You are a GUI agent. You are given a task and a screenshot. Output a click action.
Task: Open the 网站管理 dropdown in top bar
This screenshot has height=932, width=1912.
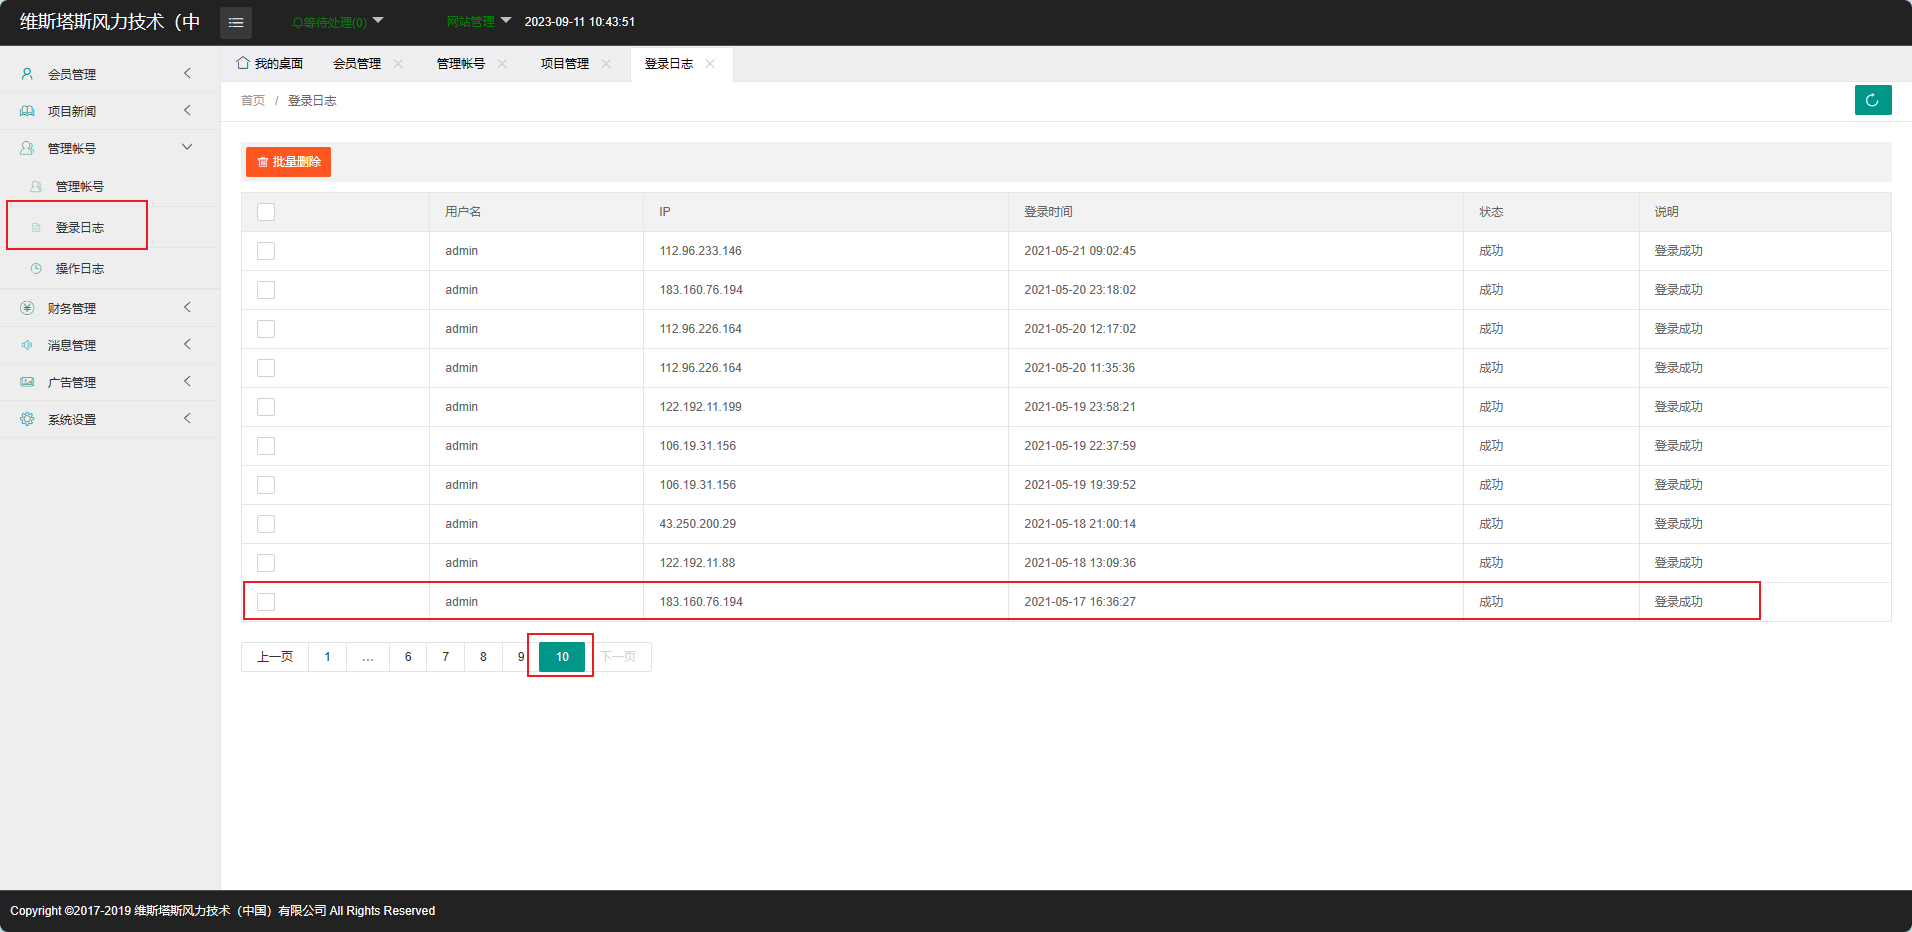pyautogui.click(x=478, y=22)
